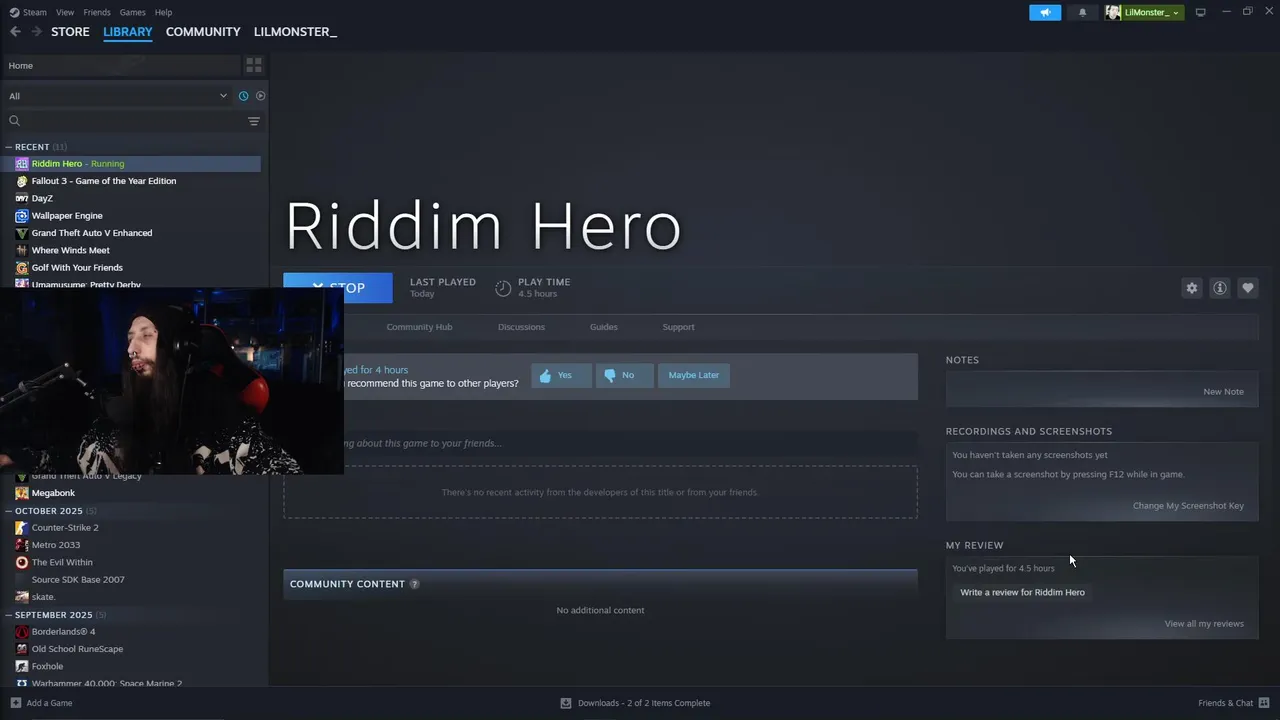Image resolution: width=1280 pixels, height=720 pixels.
Task: Click the Maybe Later button
Action: [694, 375]
